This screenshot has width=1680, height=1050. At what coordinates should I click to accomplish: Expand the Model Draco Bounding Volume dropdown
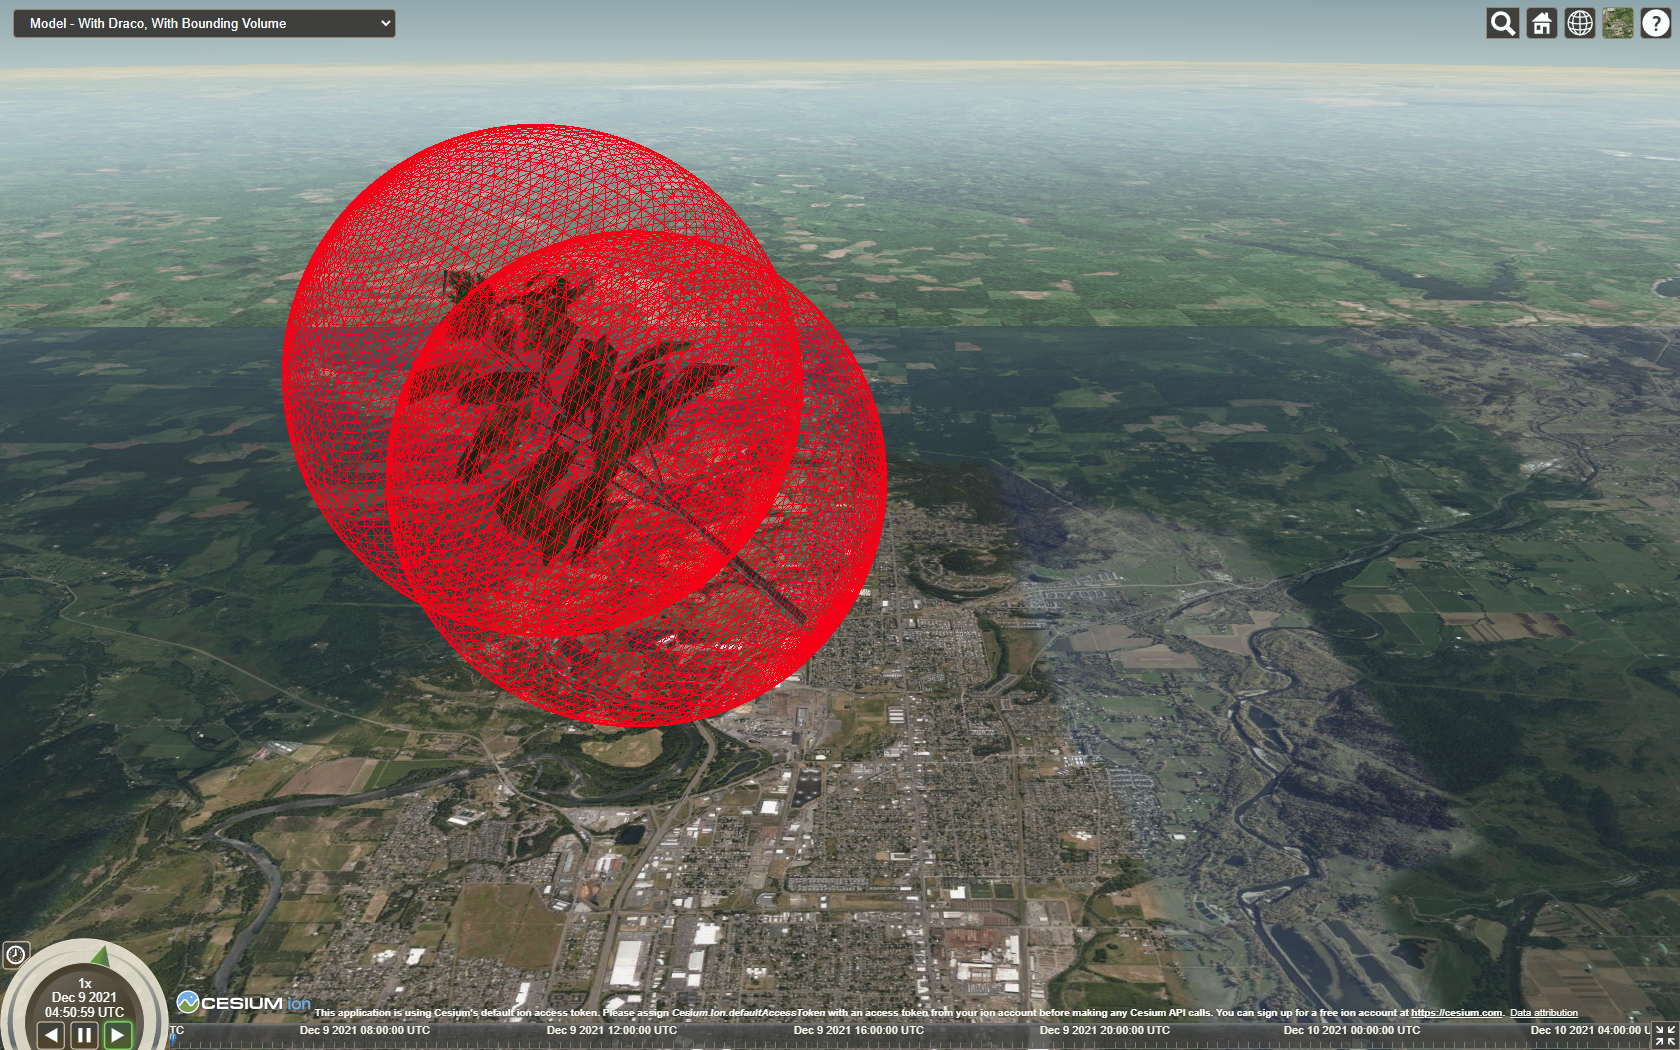tap(204, 23)
